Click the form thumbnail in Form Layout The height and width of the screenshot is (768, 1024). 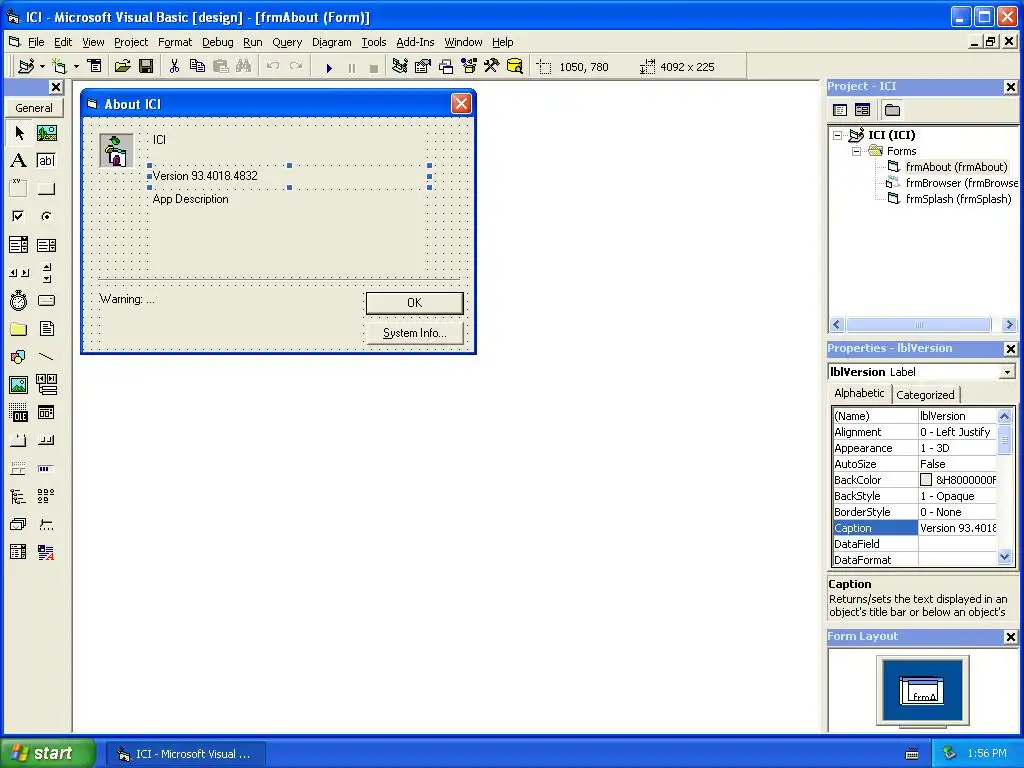click(921, 691)
